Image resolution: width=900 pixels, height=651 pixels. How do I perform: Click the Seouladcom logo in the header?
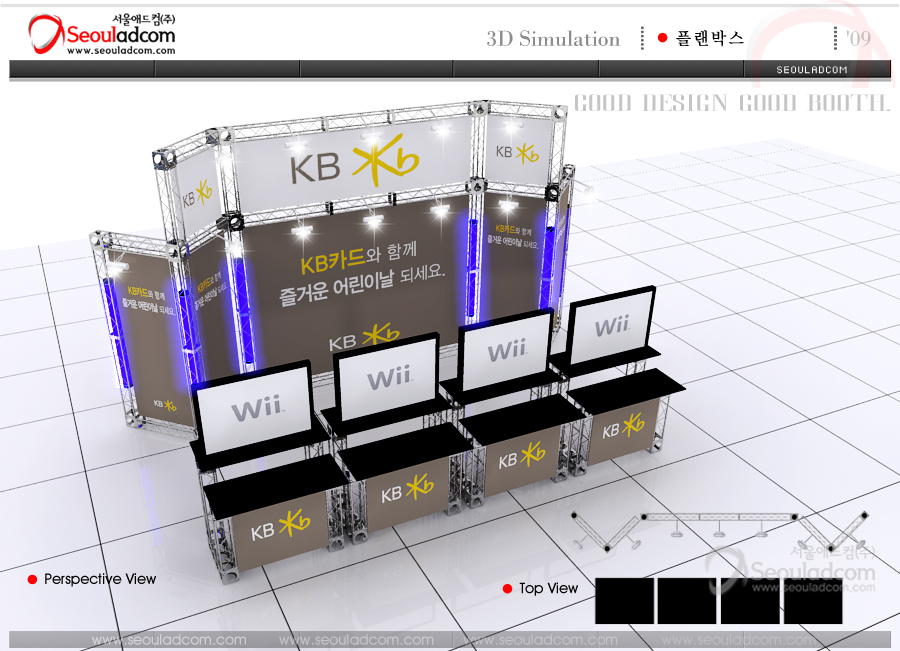coord(102,34)
